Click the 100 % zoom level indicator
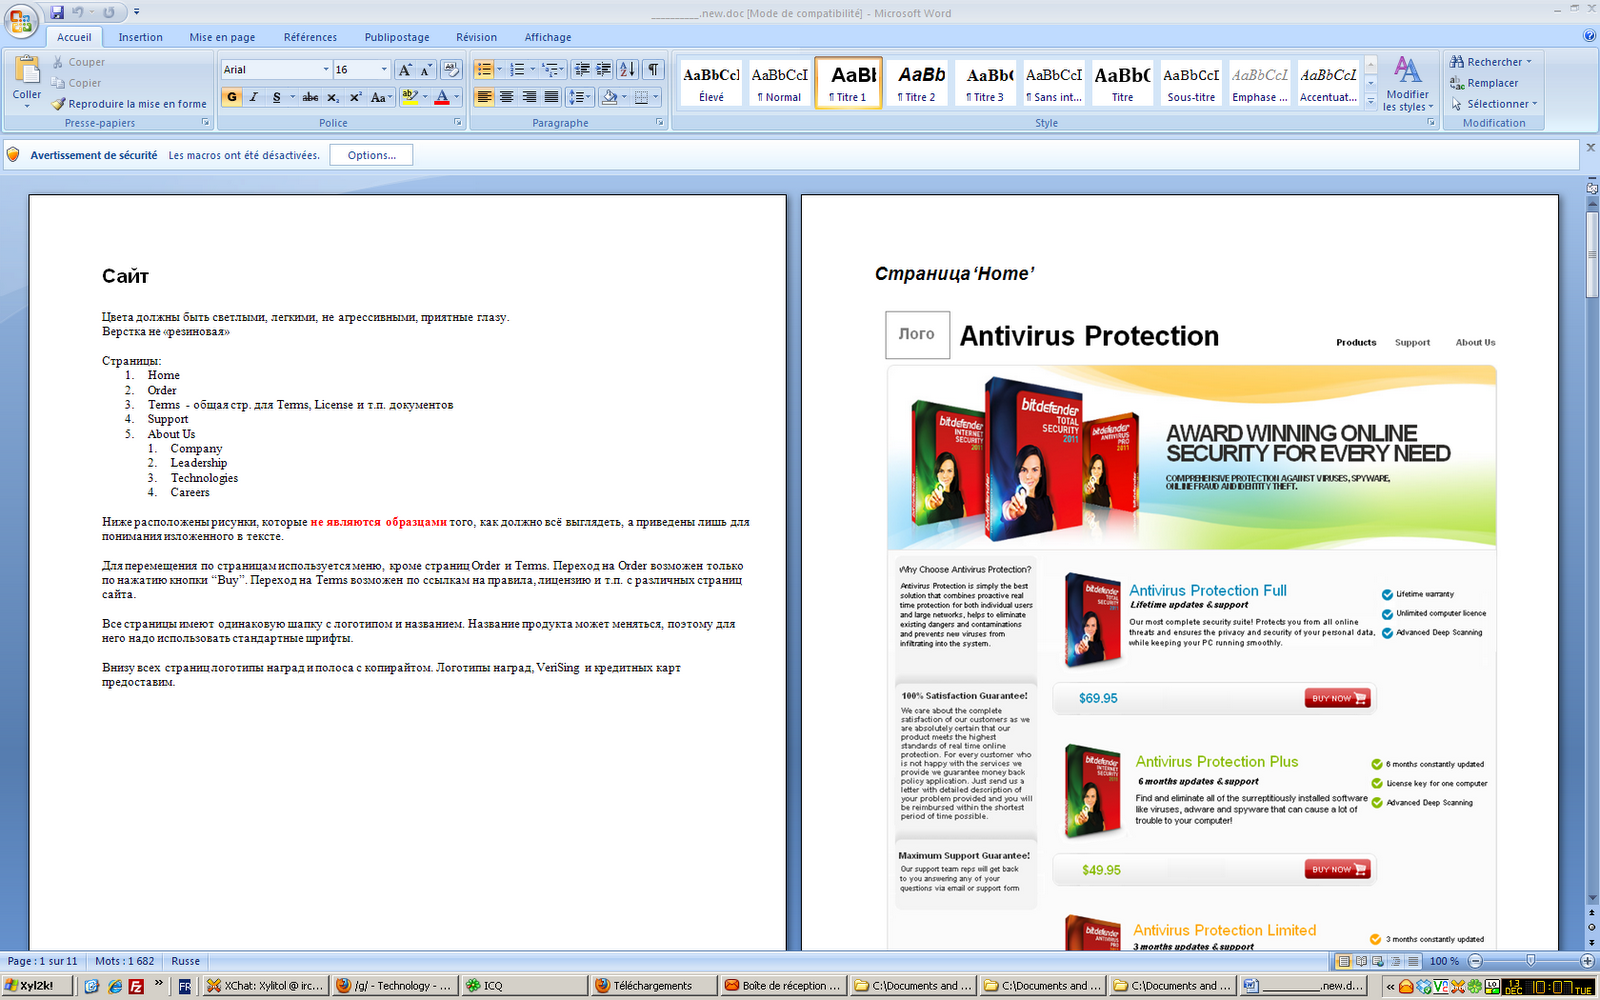This screenshot has width=1600, height=1000. (1444, 961)
